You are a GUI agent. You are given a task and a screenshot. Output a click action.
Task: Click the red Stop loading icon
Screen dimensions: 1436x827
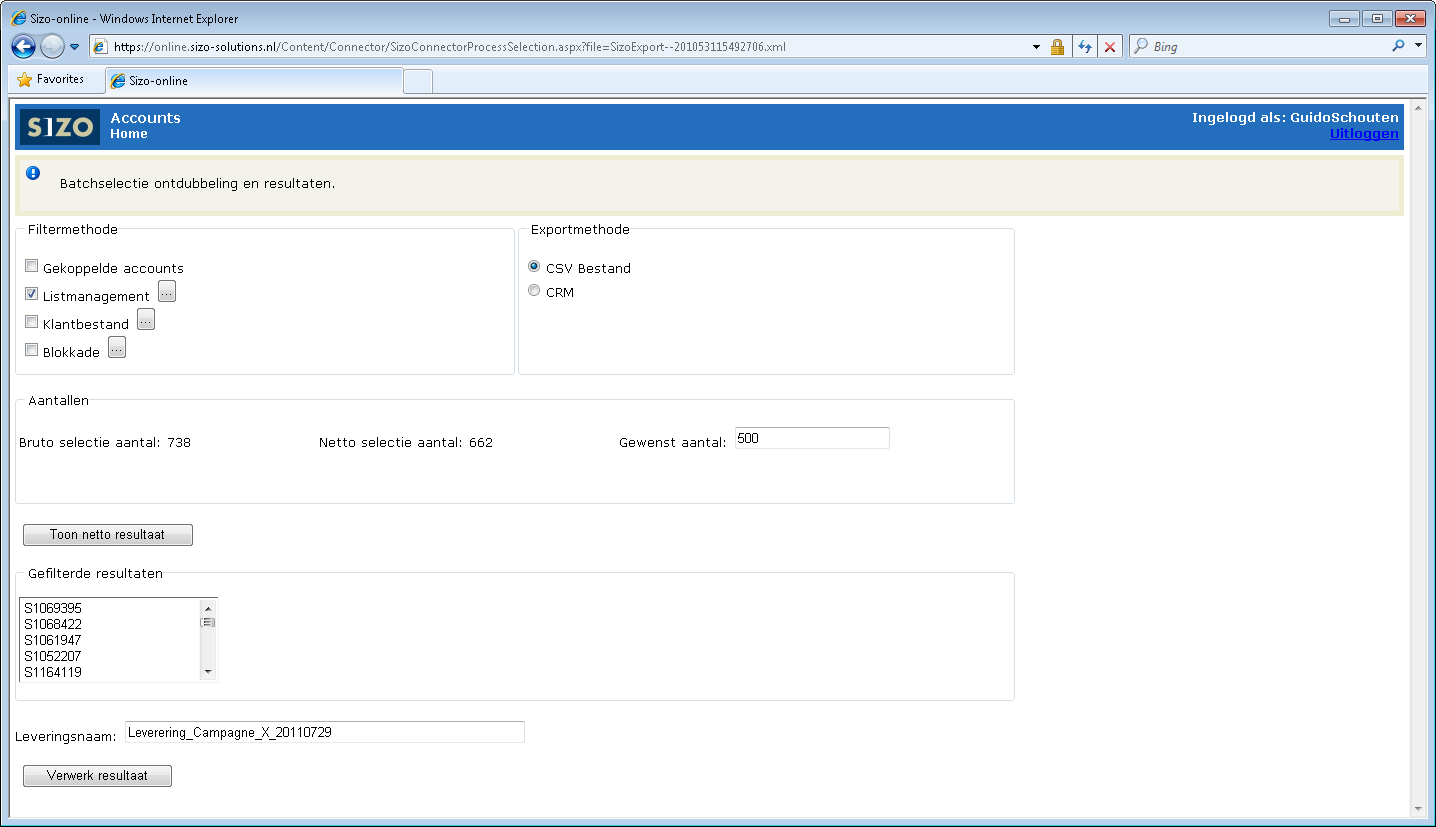(1110, 47)
